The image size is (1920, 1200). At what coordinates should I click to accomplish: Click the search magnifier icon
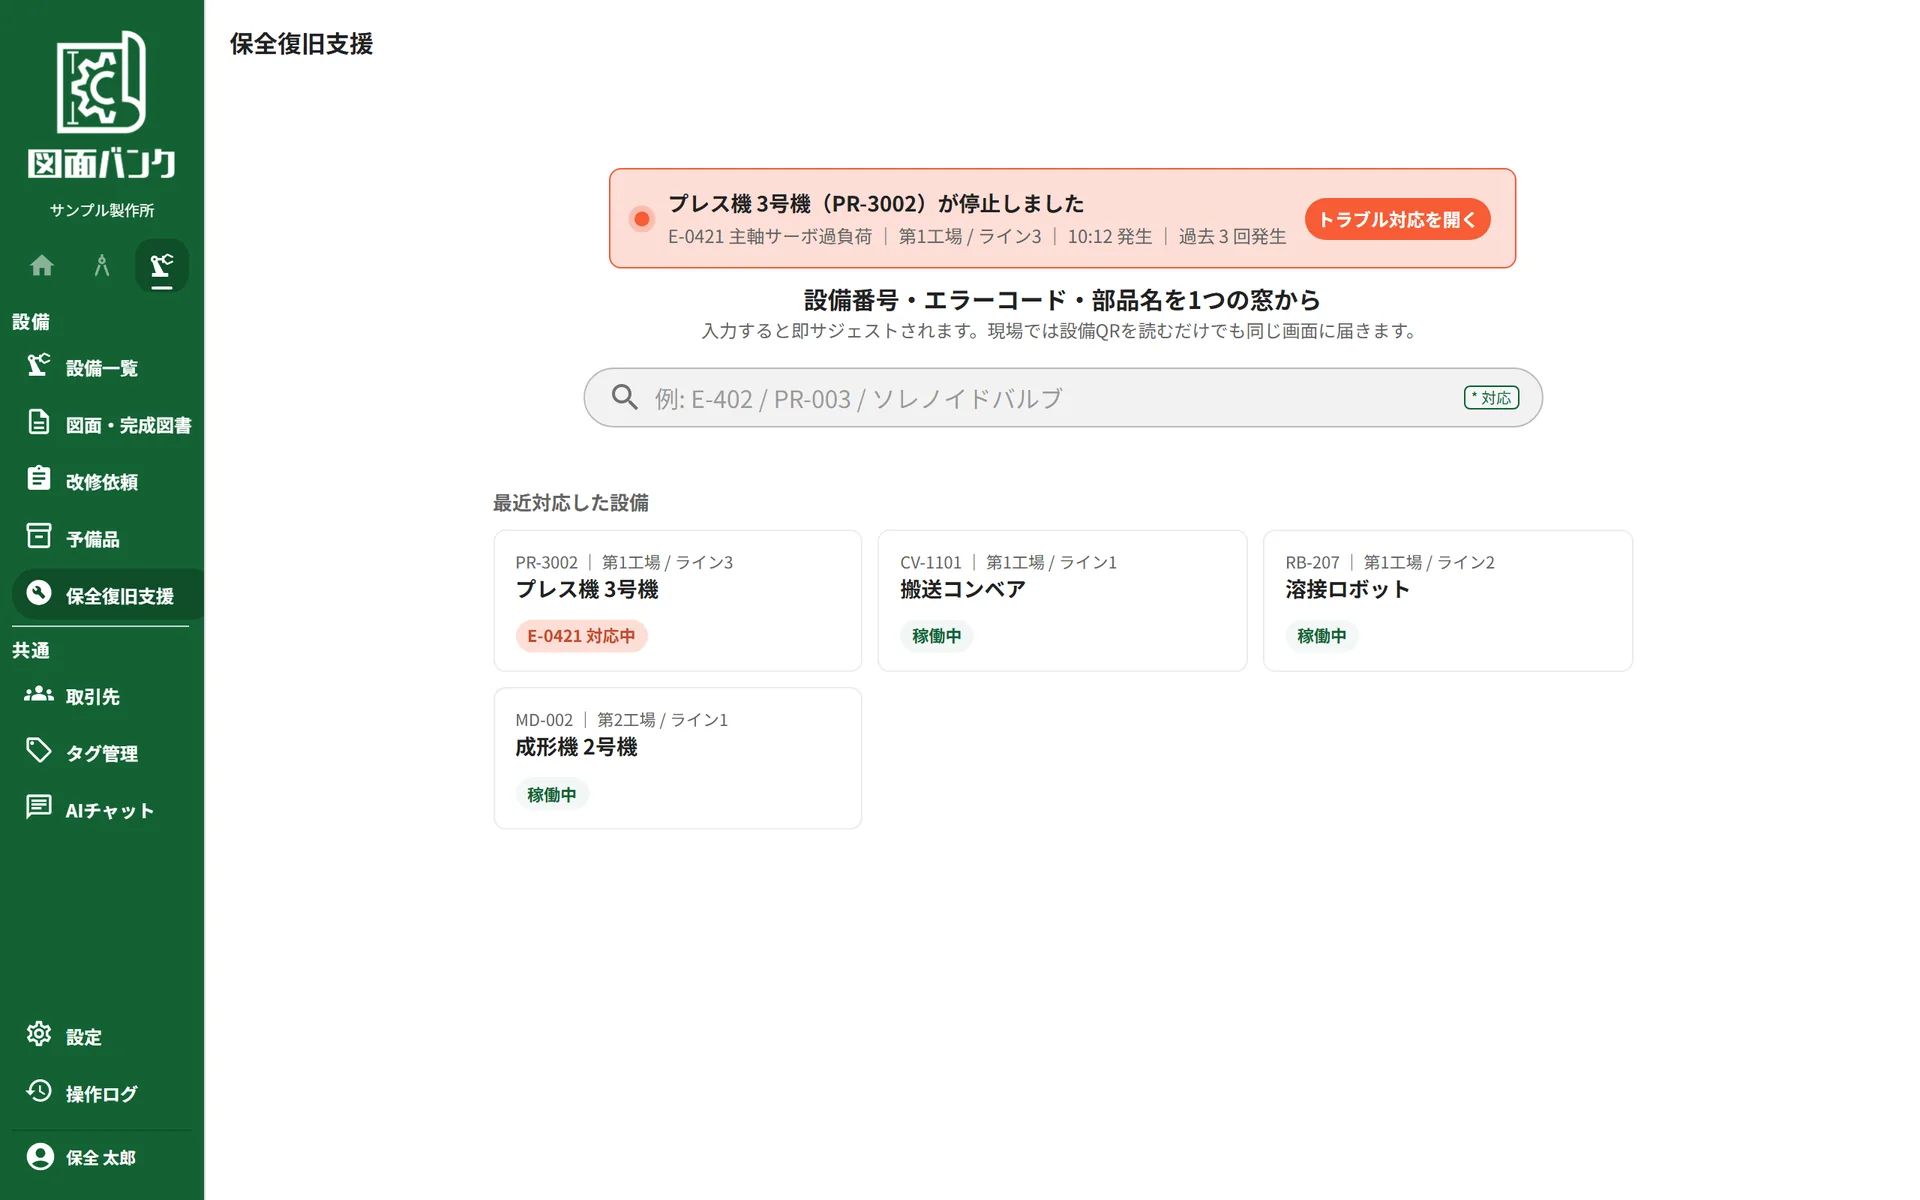(625, 398)
